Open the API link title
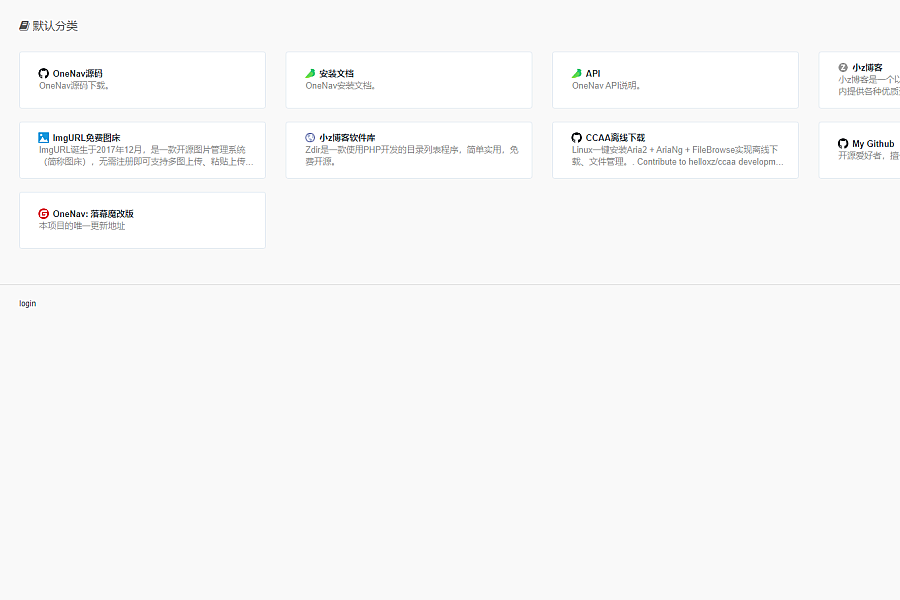 (x=593, y=73)
